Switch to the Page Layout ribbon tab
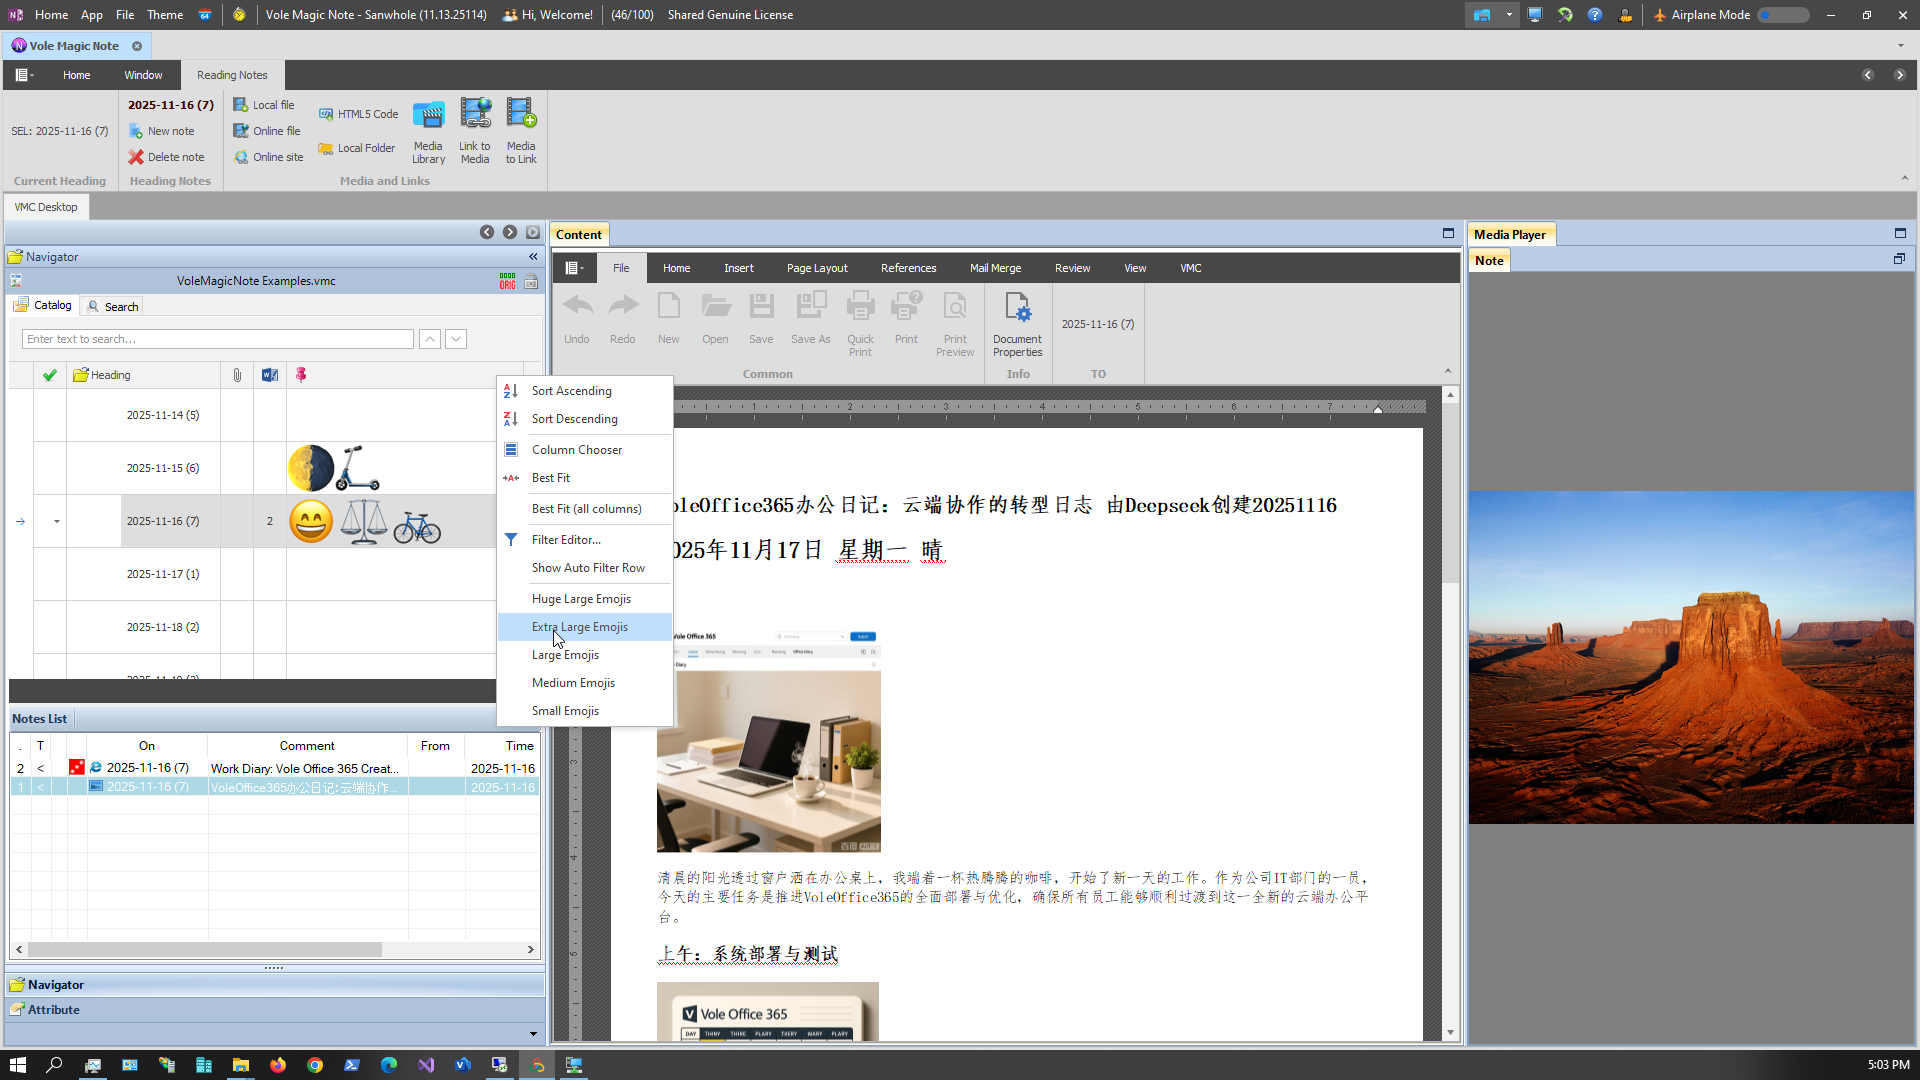 point(816,268)
